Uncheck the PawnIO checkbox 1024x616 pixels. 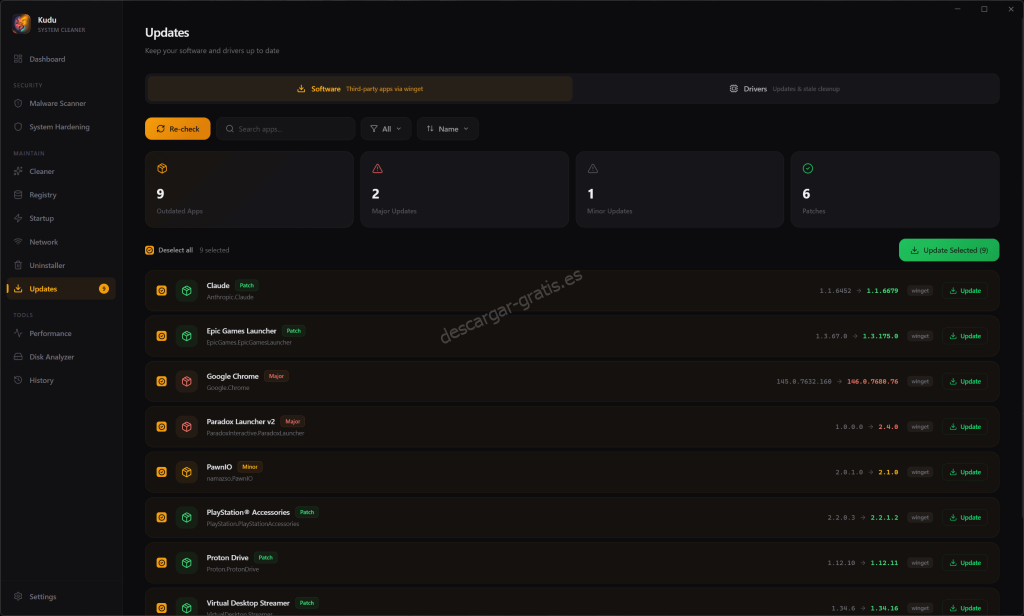[x=161, y=472]
